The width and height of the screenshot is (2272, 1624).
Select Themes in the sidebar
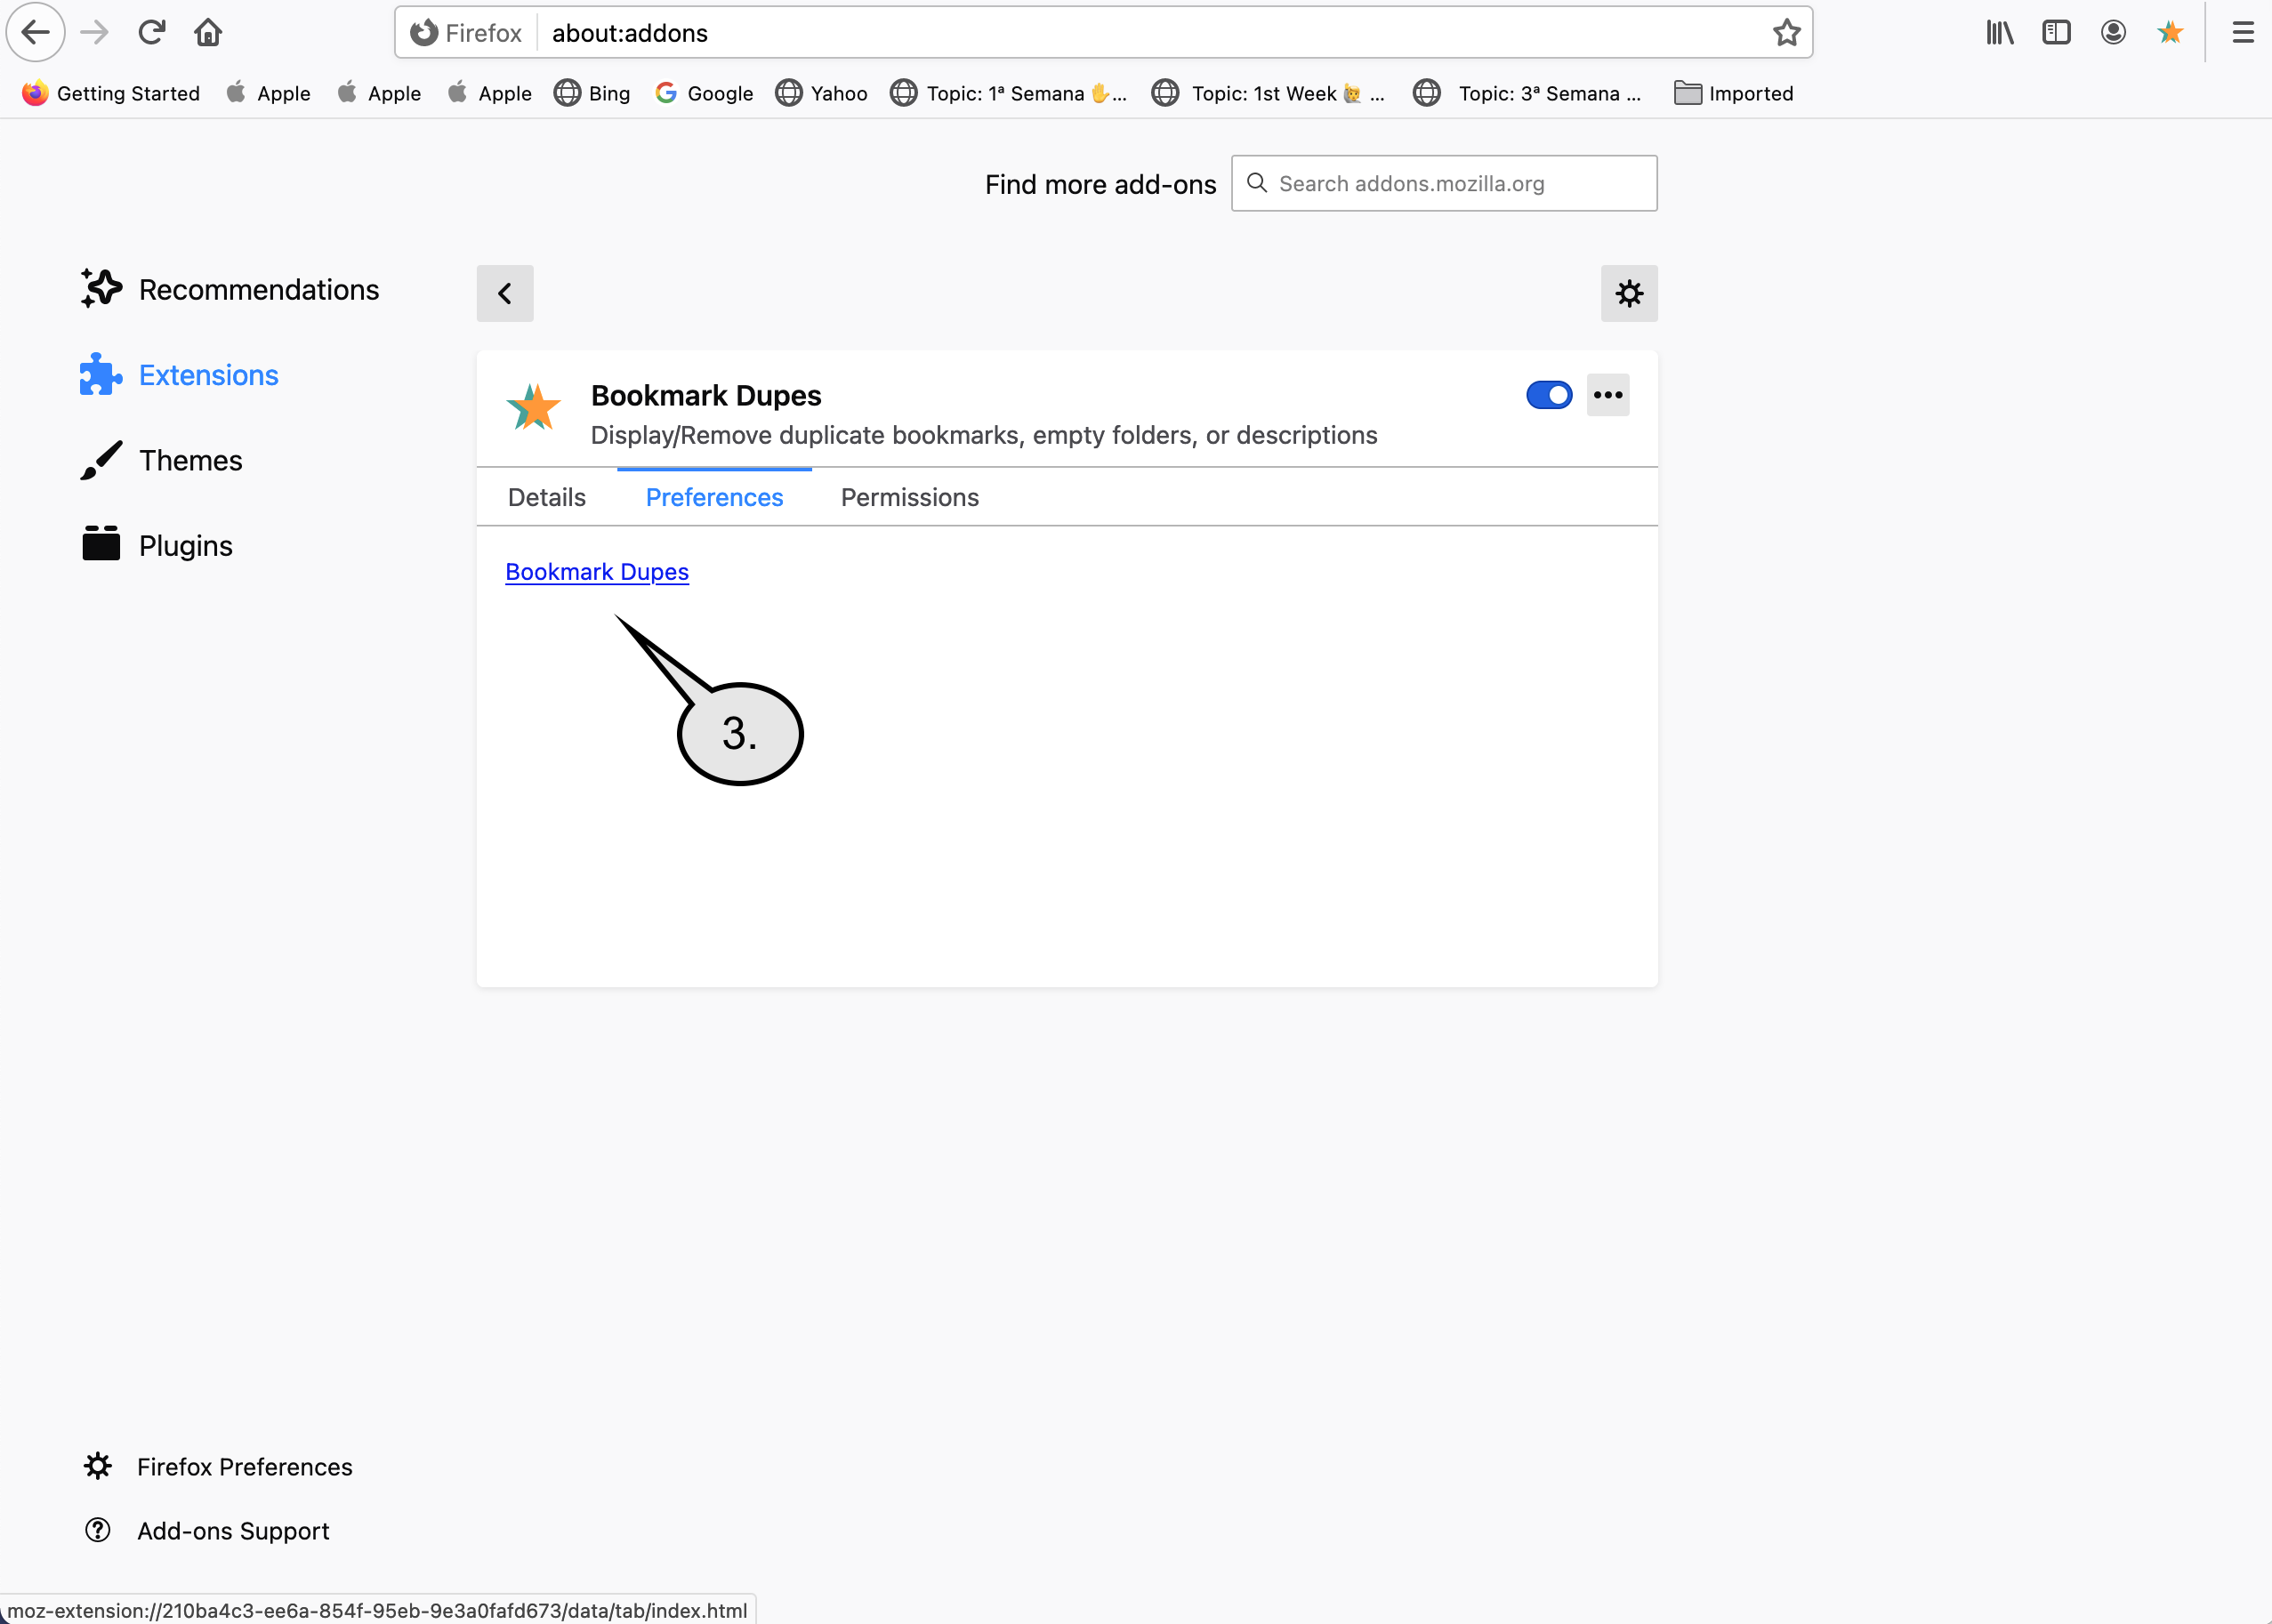click(190, 460)
